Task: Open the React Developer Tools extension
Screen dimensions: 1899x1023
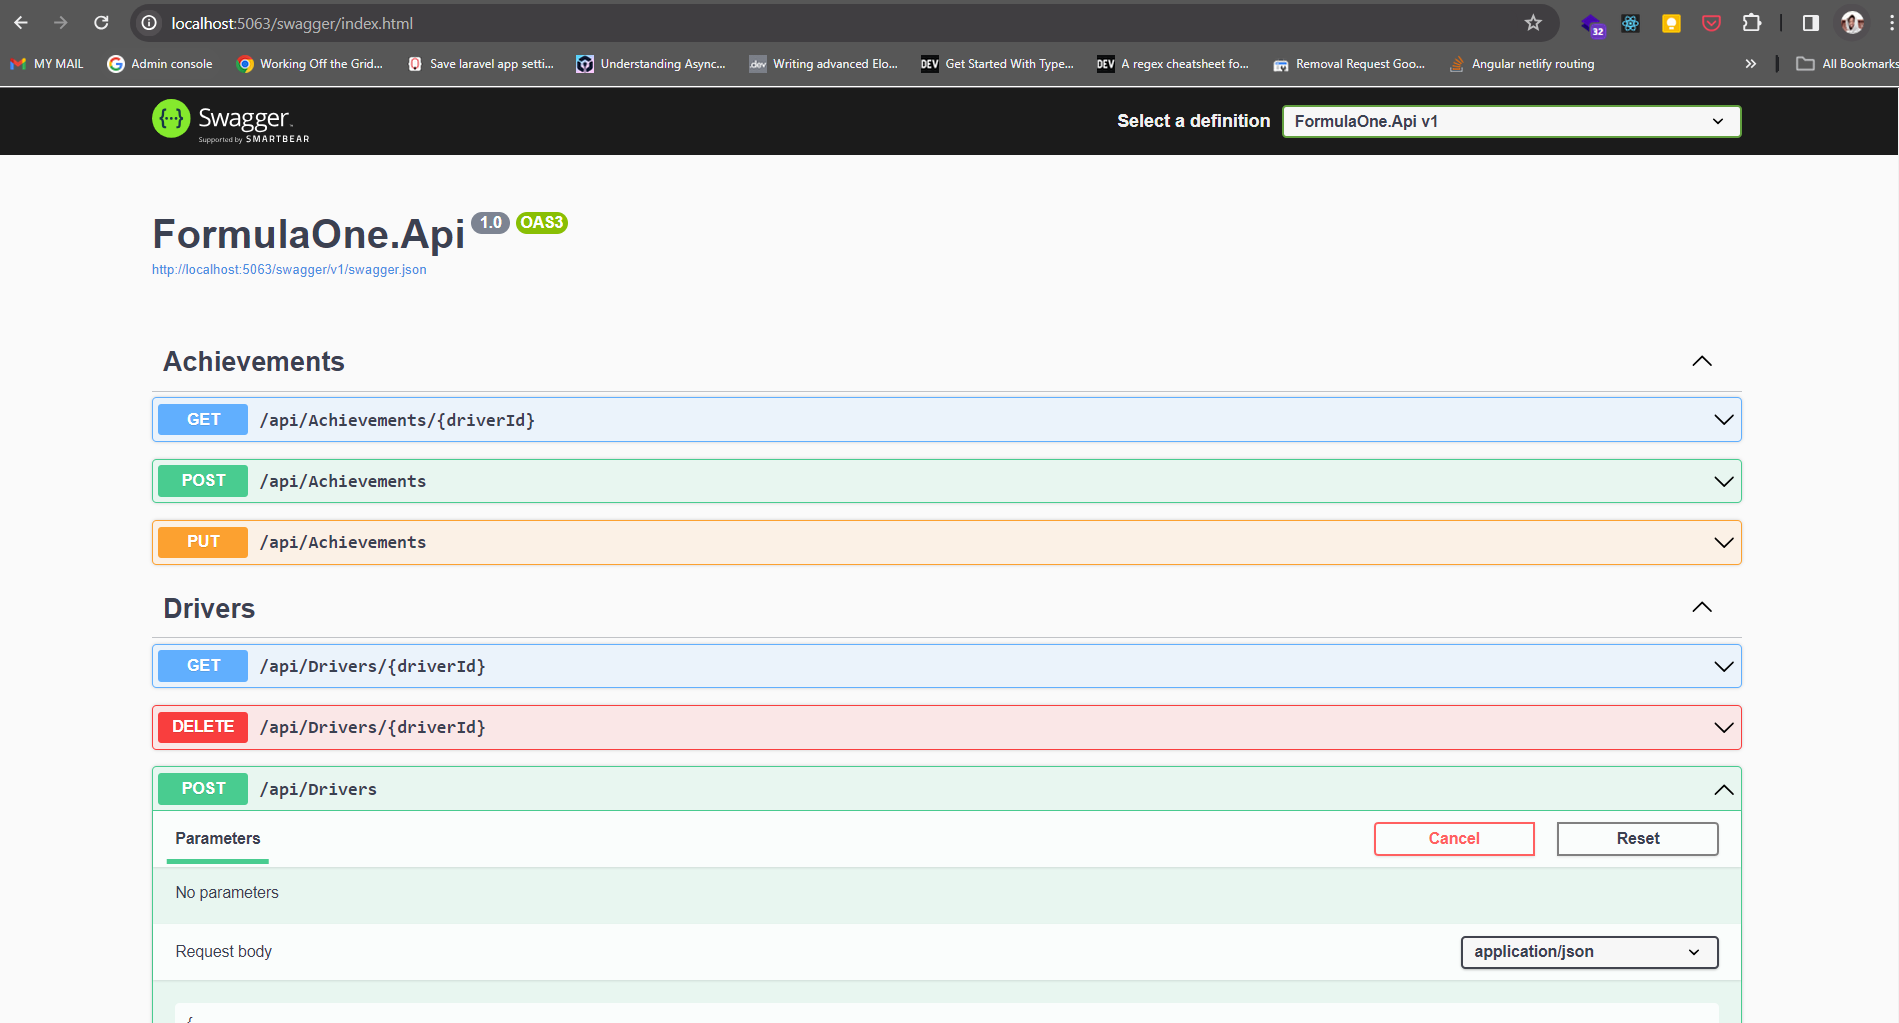Action: [1631, 23]
